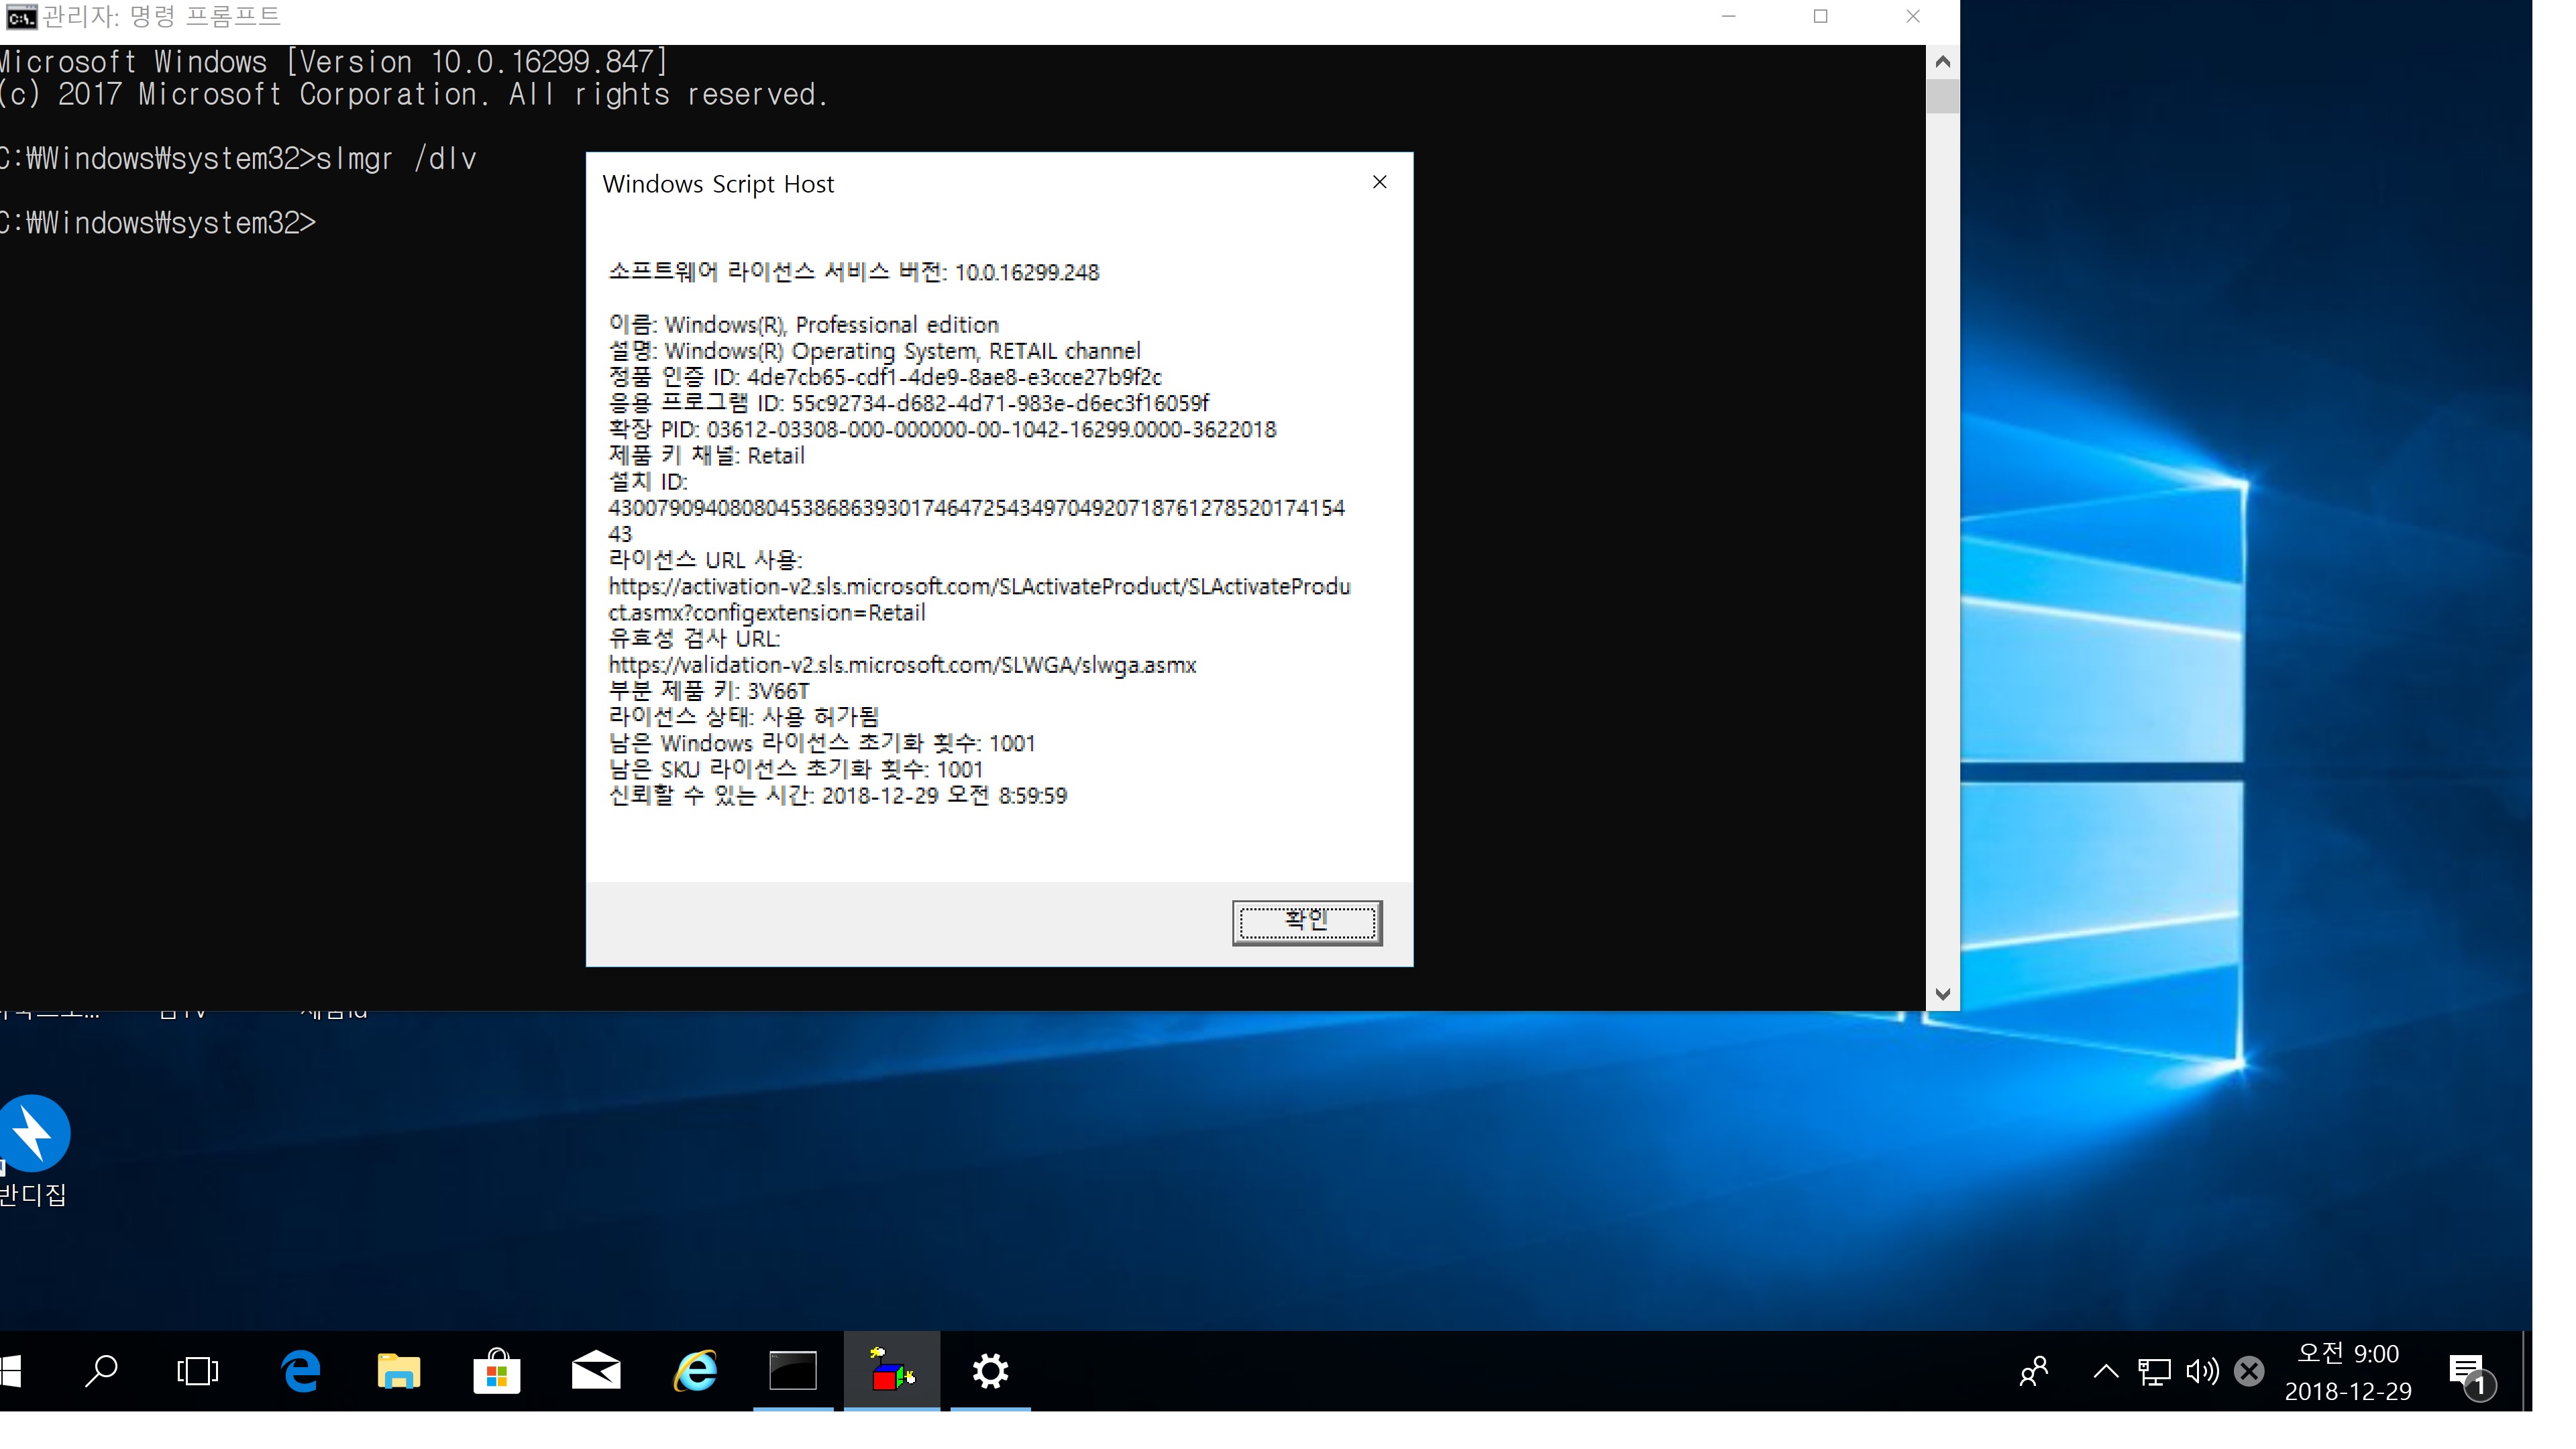Image resolution: width=2576 pixels, height=1449 pixels.
Task: Open File Explorer from taskbar
Action: pyautogui.click(x=398, y=1370)
